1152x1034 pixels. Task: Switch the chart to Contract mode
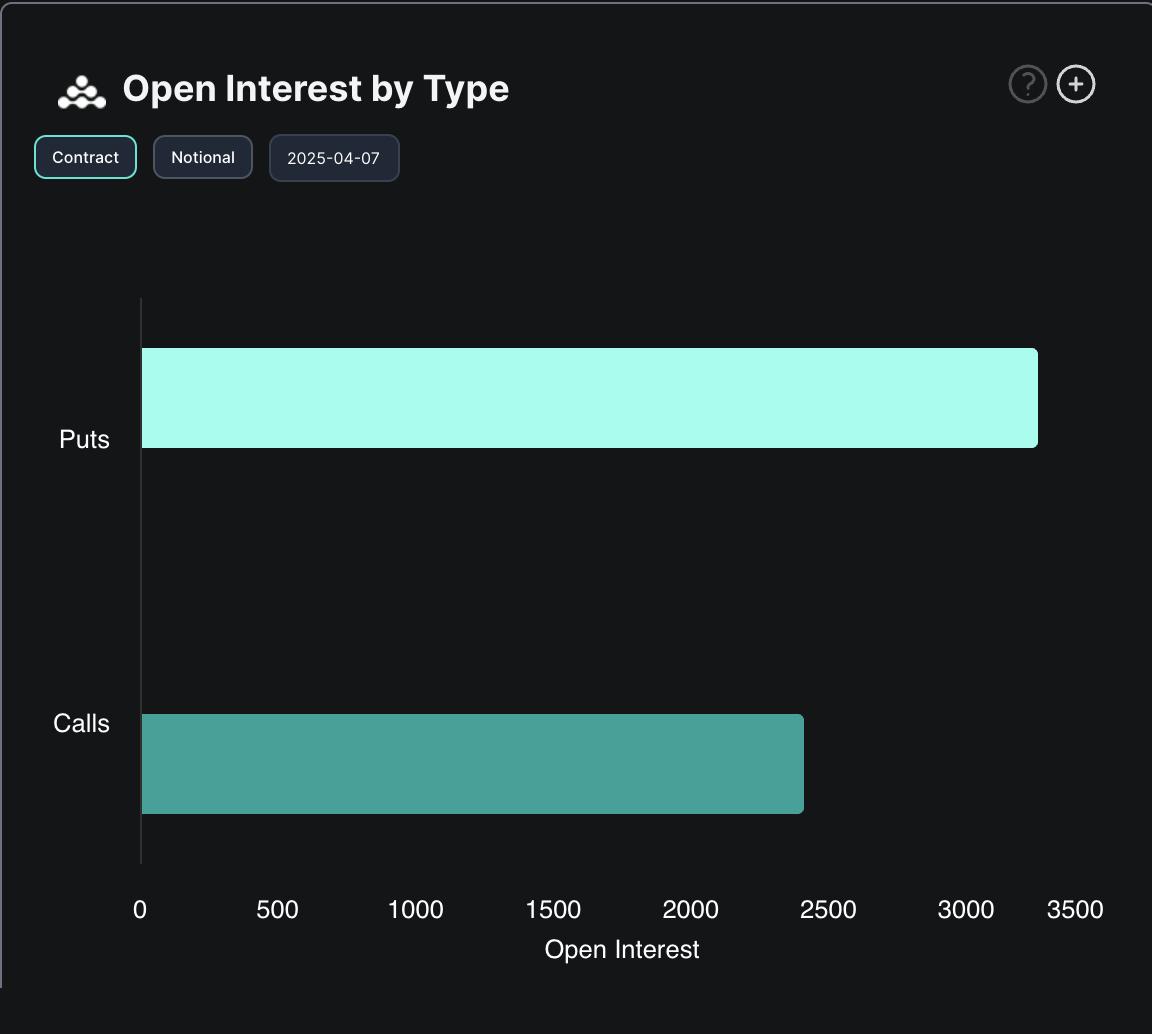(85, 157)
